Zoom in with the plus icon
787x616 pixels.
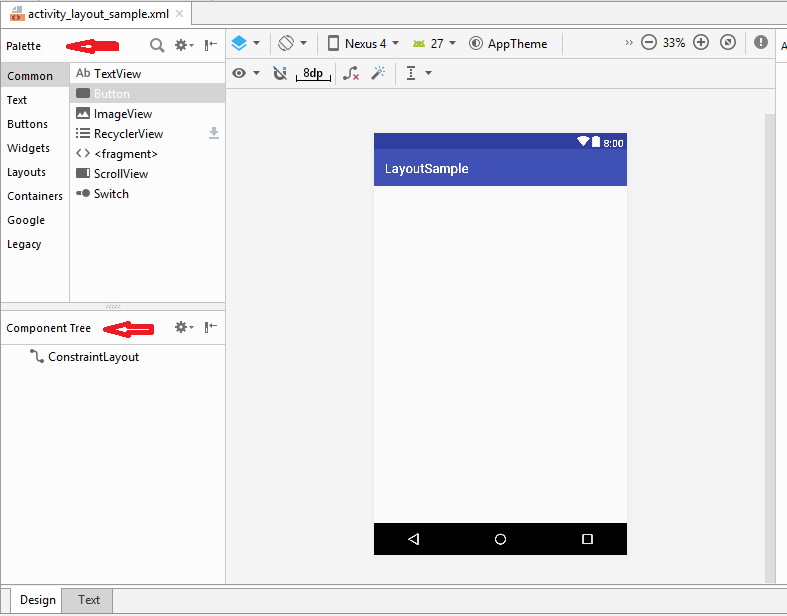coord(701,43)
